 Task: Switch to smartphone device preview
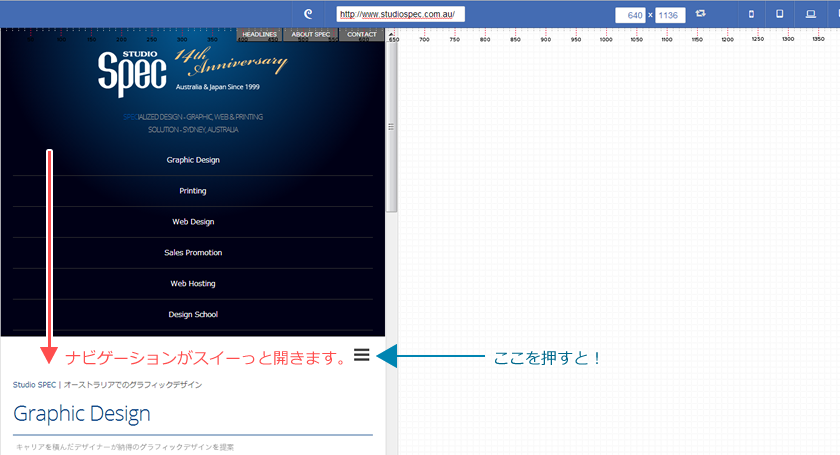[x=751, y=15]
